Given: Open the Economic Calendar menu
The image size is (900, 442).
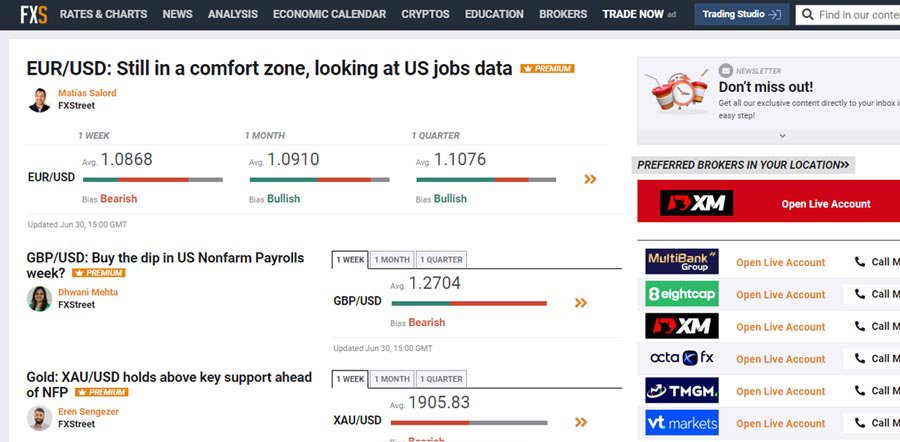Looking at the screenshot, I should pos(329,14).
